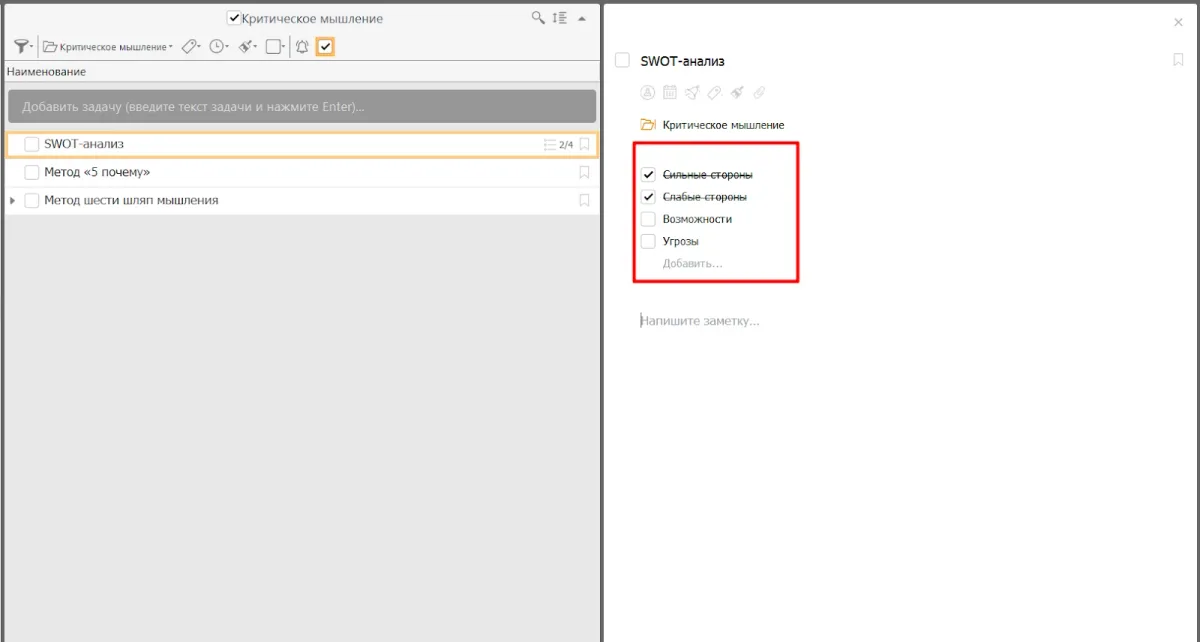This screenshot has width=1200, height=642.
Task: Click the tag icon in task details
Action: pyautogui.click(x=714, y=93)
